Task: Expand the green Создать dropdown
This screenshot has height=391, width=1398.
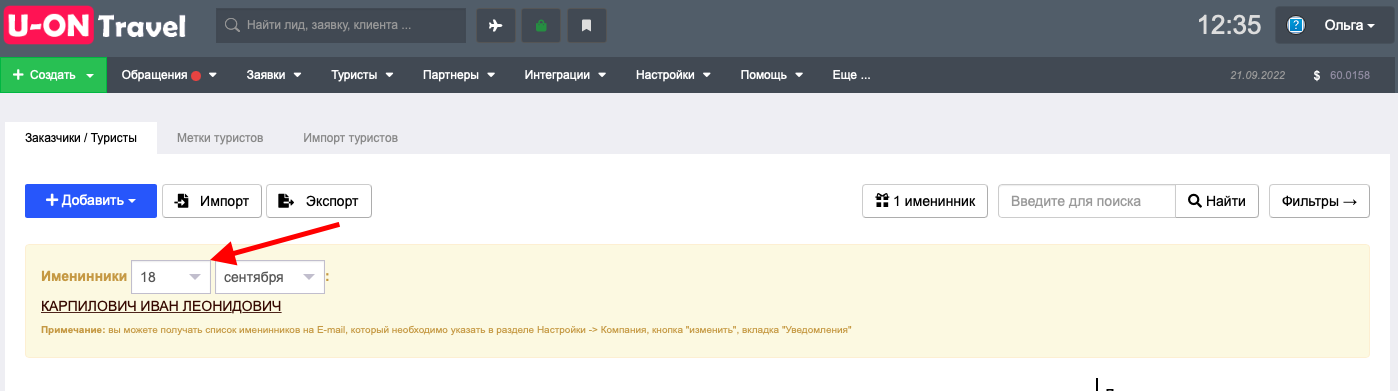Action: pyautogui.click(x=53, y=75)
